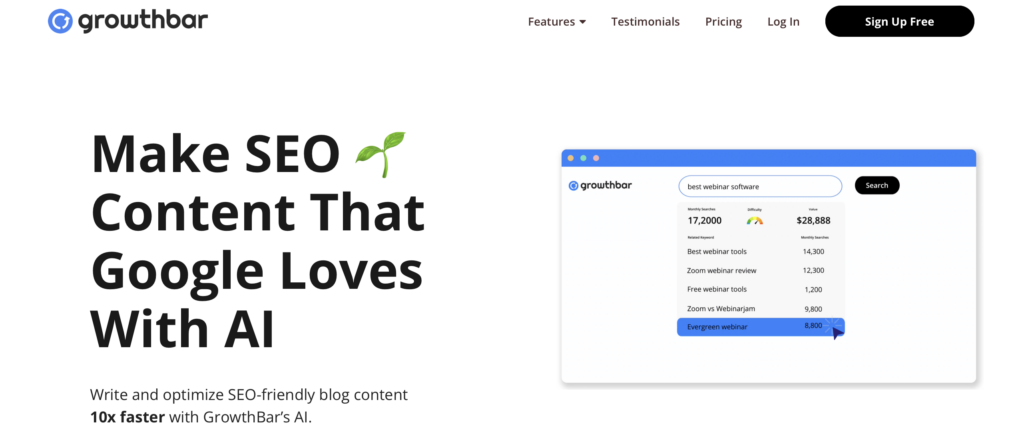
Task: Pick the "Zoom vs Webinarjam" keyword row
Action: (x=760, y=308)
